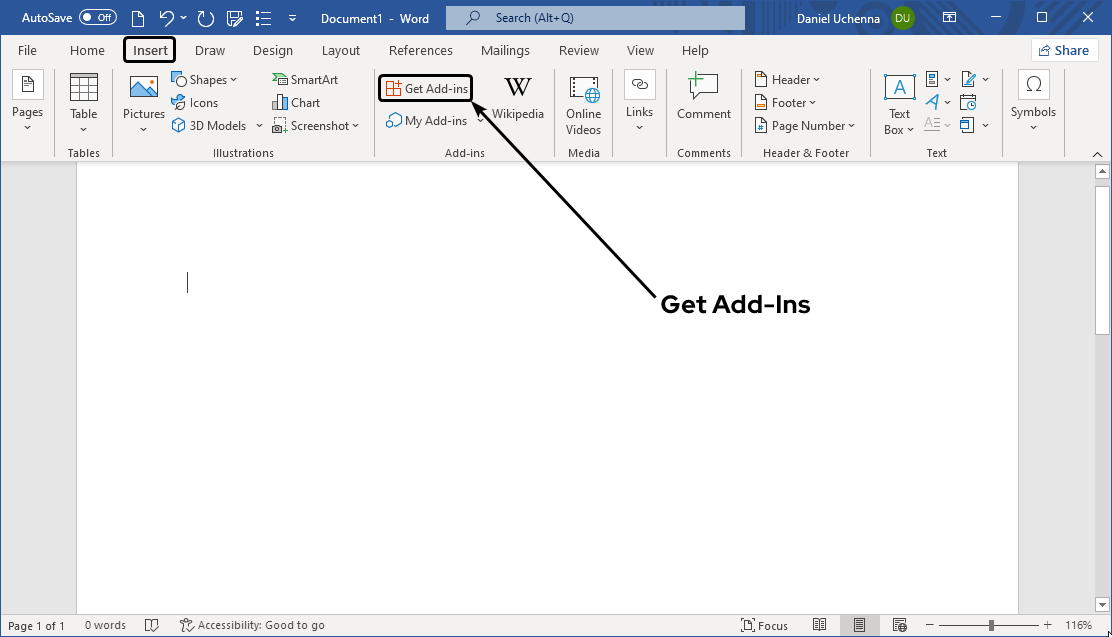Open the Mailings tab
Viewport: 1112px width, 637px height.
(x=505, y=50)
